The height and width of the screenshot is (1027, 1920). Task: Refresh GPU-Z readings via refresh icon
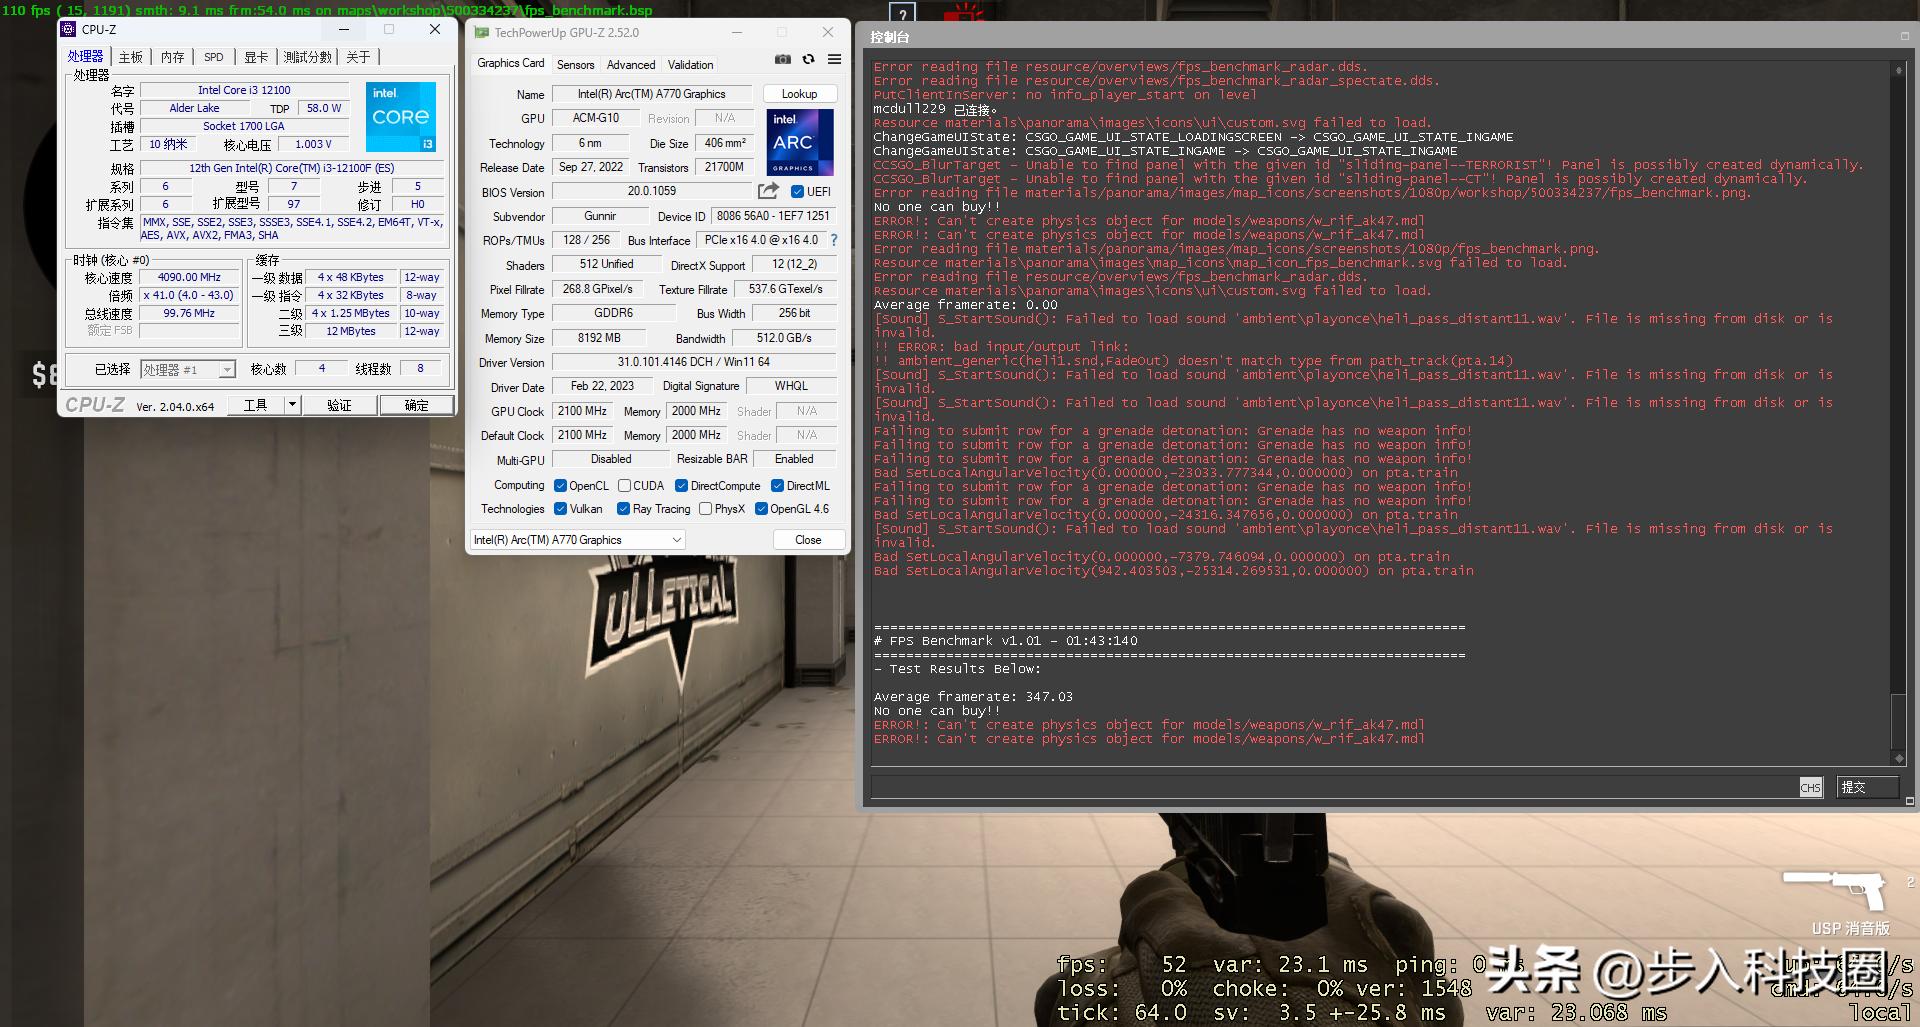click(x=808, y=59)
